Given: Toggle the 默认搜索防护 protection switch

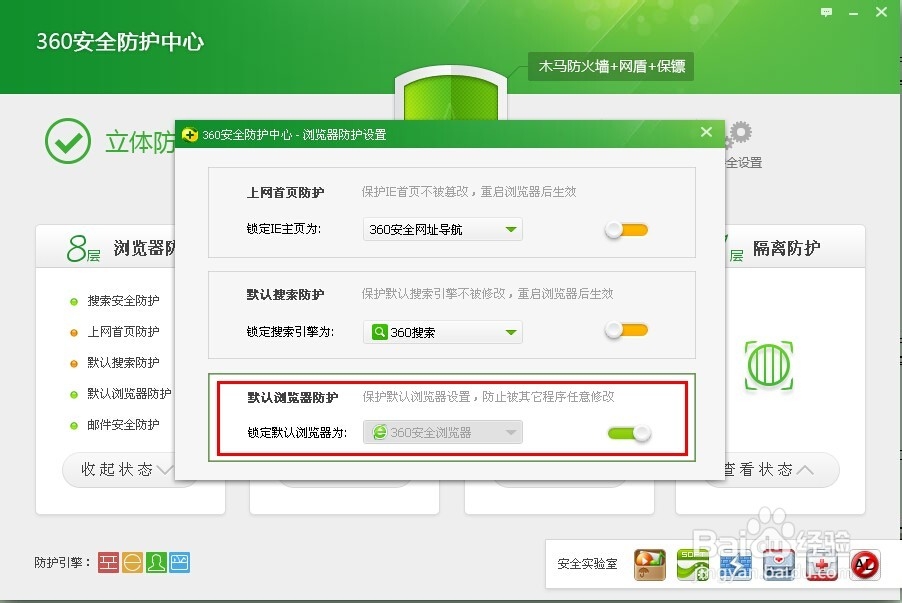Looking at the screenshot, I should [625, 331].
